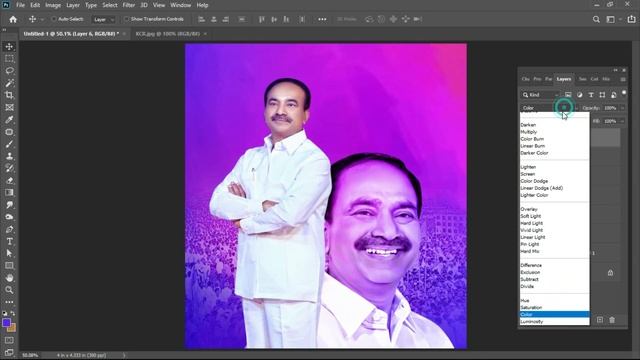This screenshot has height=360, width=640.
Task: Open the Fill value dropdown arrow
Action: point(622,121)
